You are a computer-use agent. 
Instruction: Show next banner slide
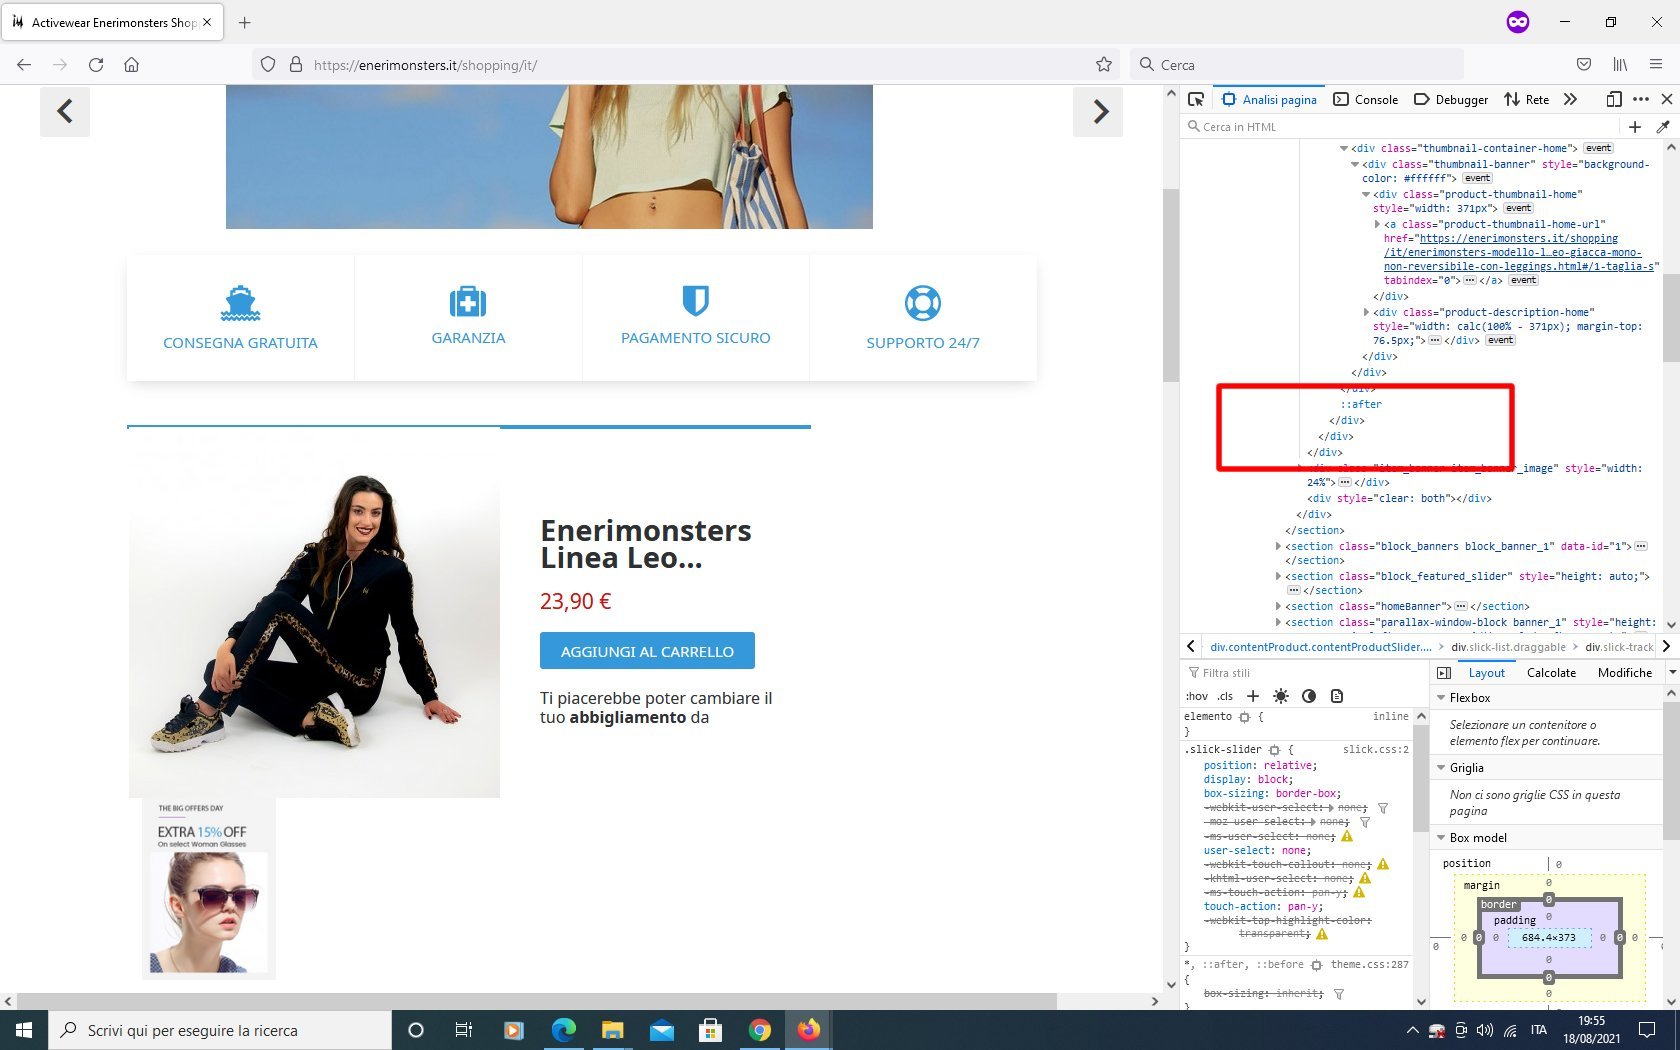1098,111
